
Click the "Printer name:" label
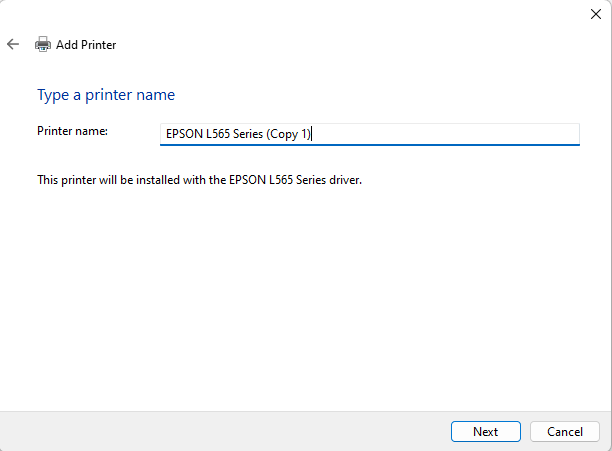tap(72, 131)
